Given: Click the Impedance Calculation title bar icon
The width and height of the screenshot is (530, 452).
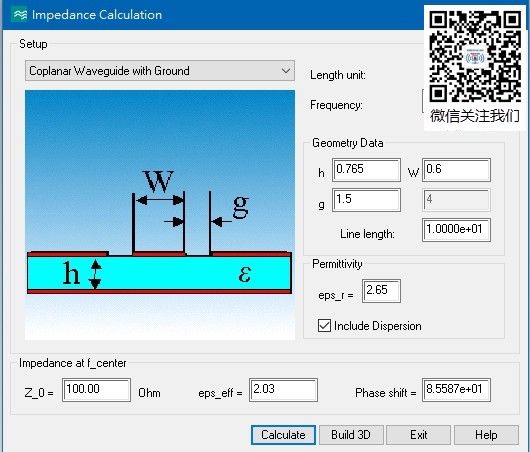Looking at the screenshot, I should (x=19, y=15).
